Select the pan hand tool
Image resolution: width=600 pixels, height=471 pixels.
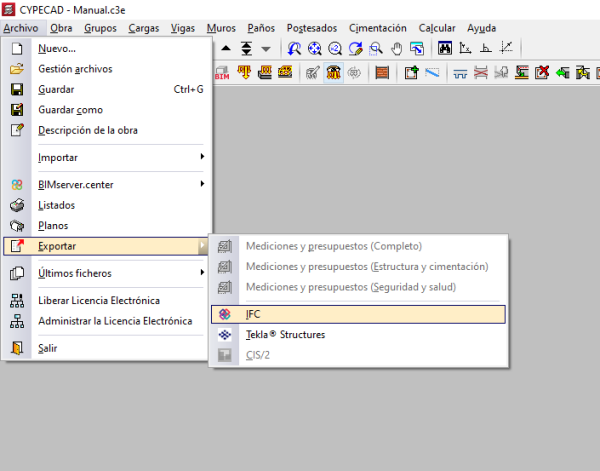point(396,49)
